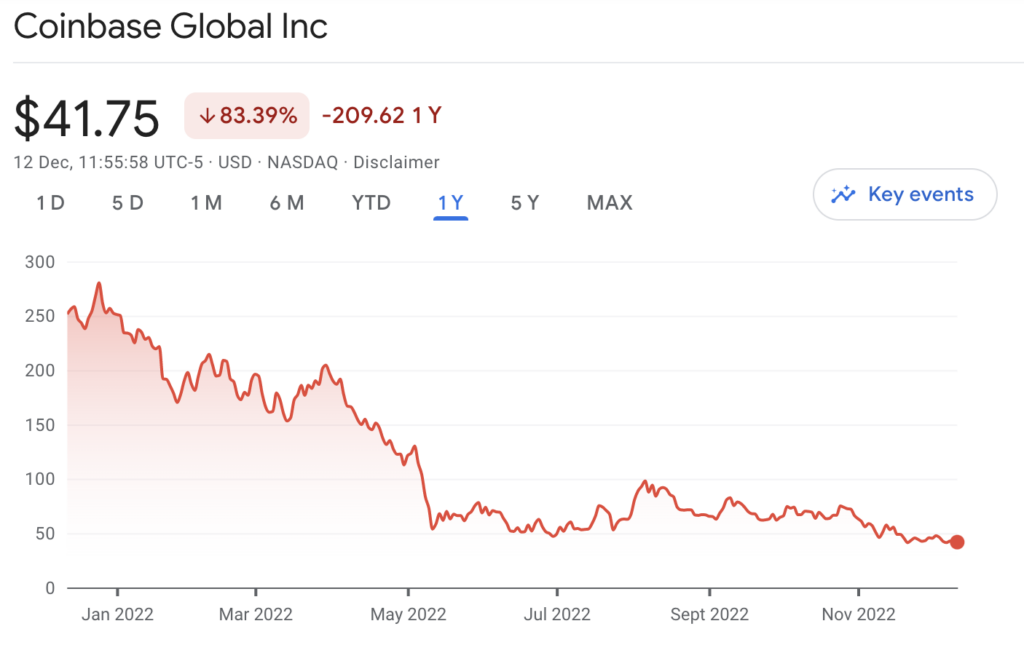
Task: Click the red current-price dot on the chart
Action: pyautogui.click(x=957, y=542)
